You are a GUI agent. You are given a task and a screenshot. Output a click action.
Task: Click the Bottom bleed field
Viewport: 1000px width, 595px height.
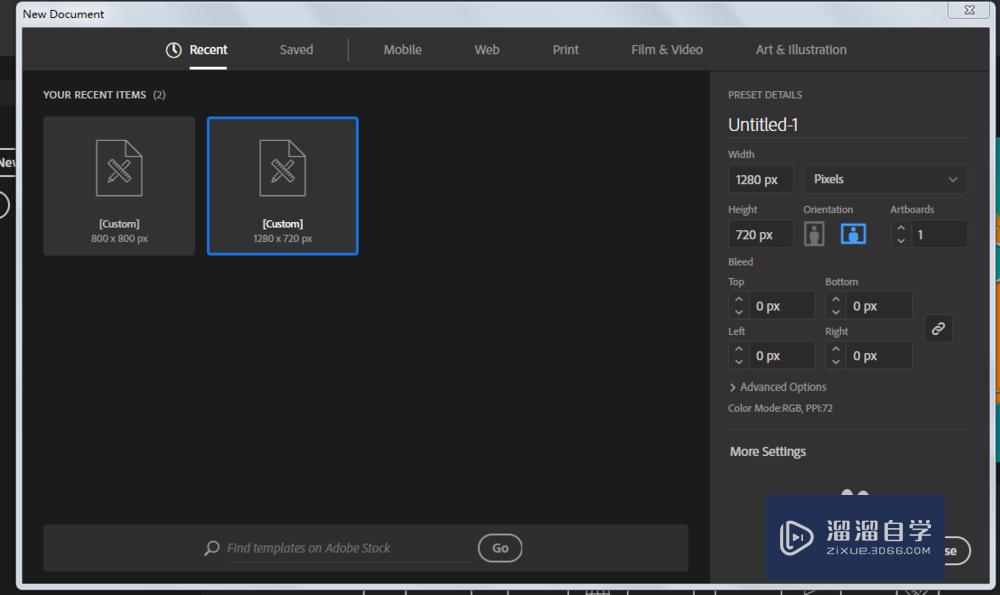[880, 306]
